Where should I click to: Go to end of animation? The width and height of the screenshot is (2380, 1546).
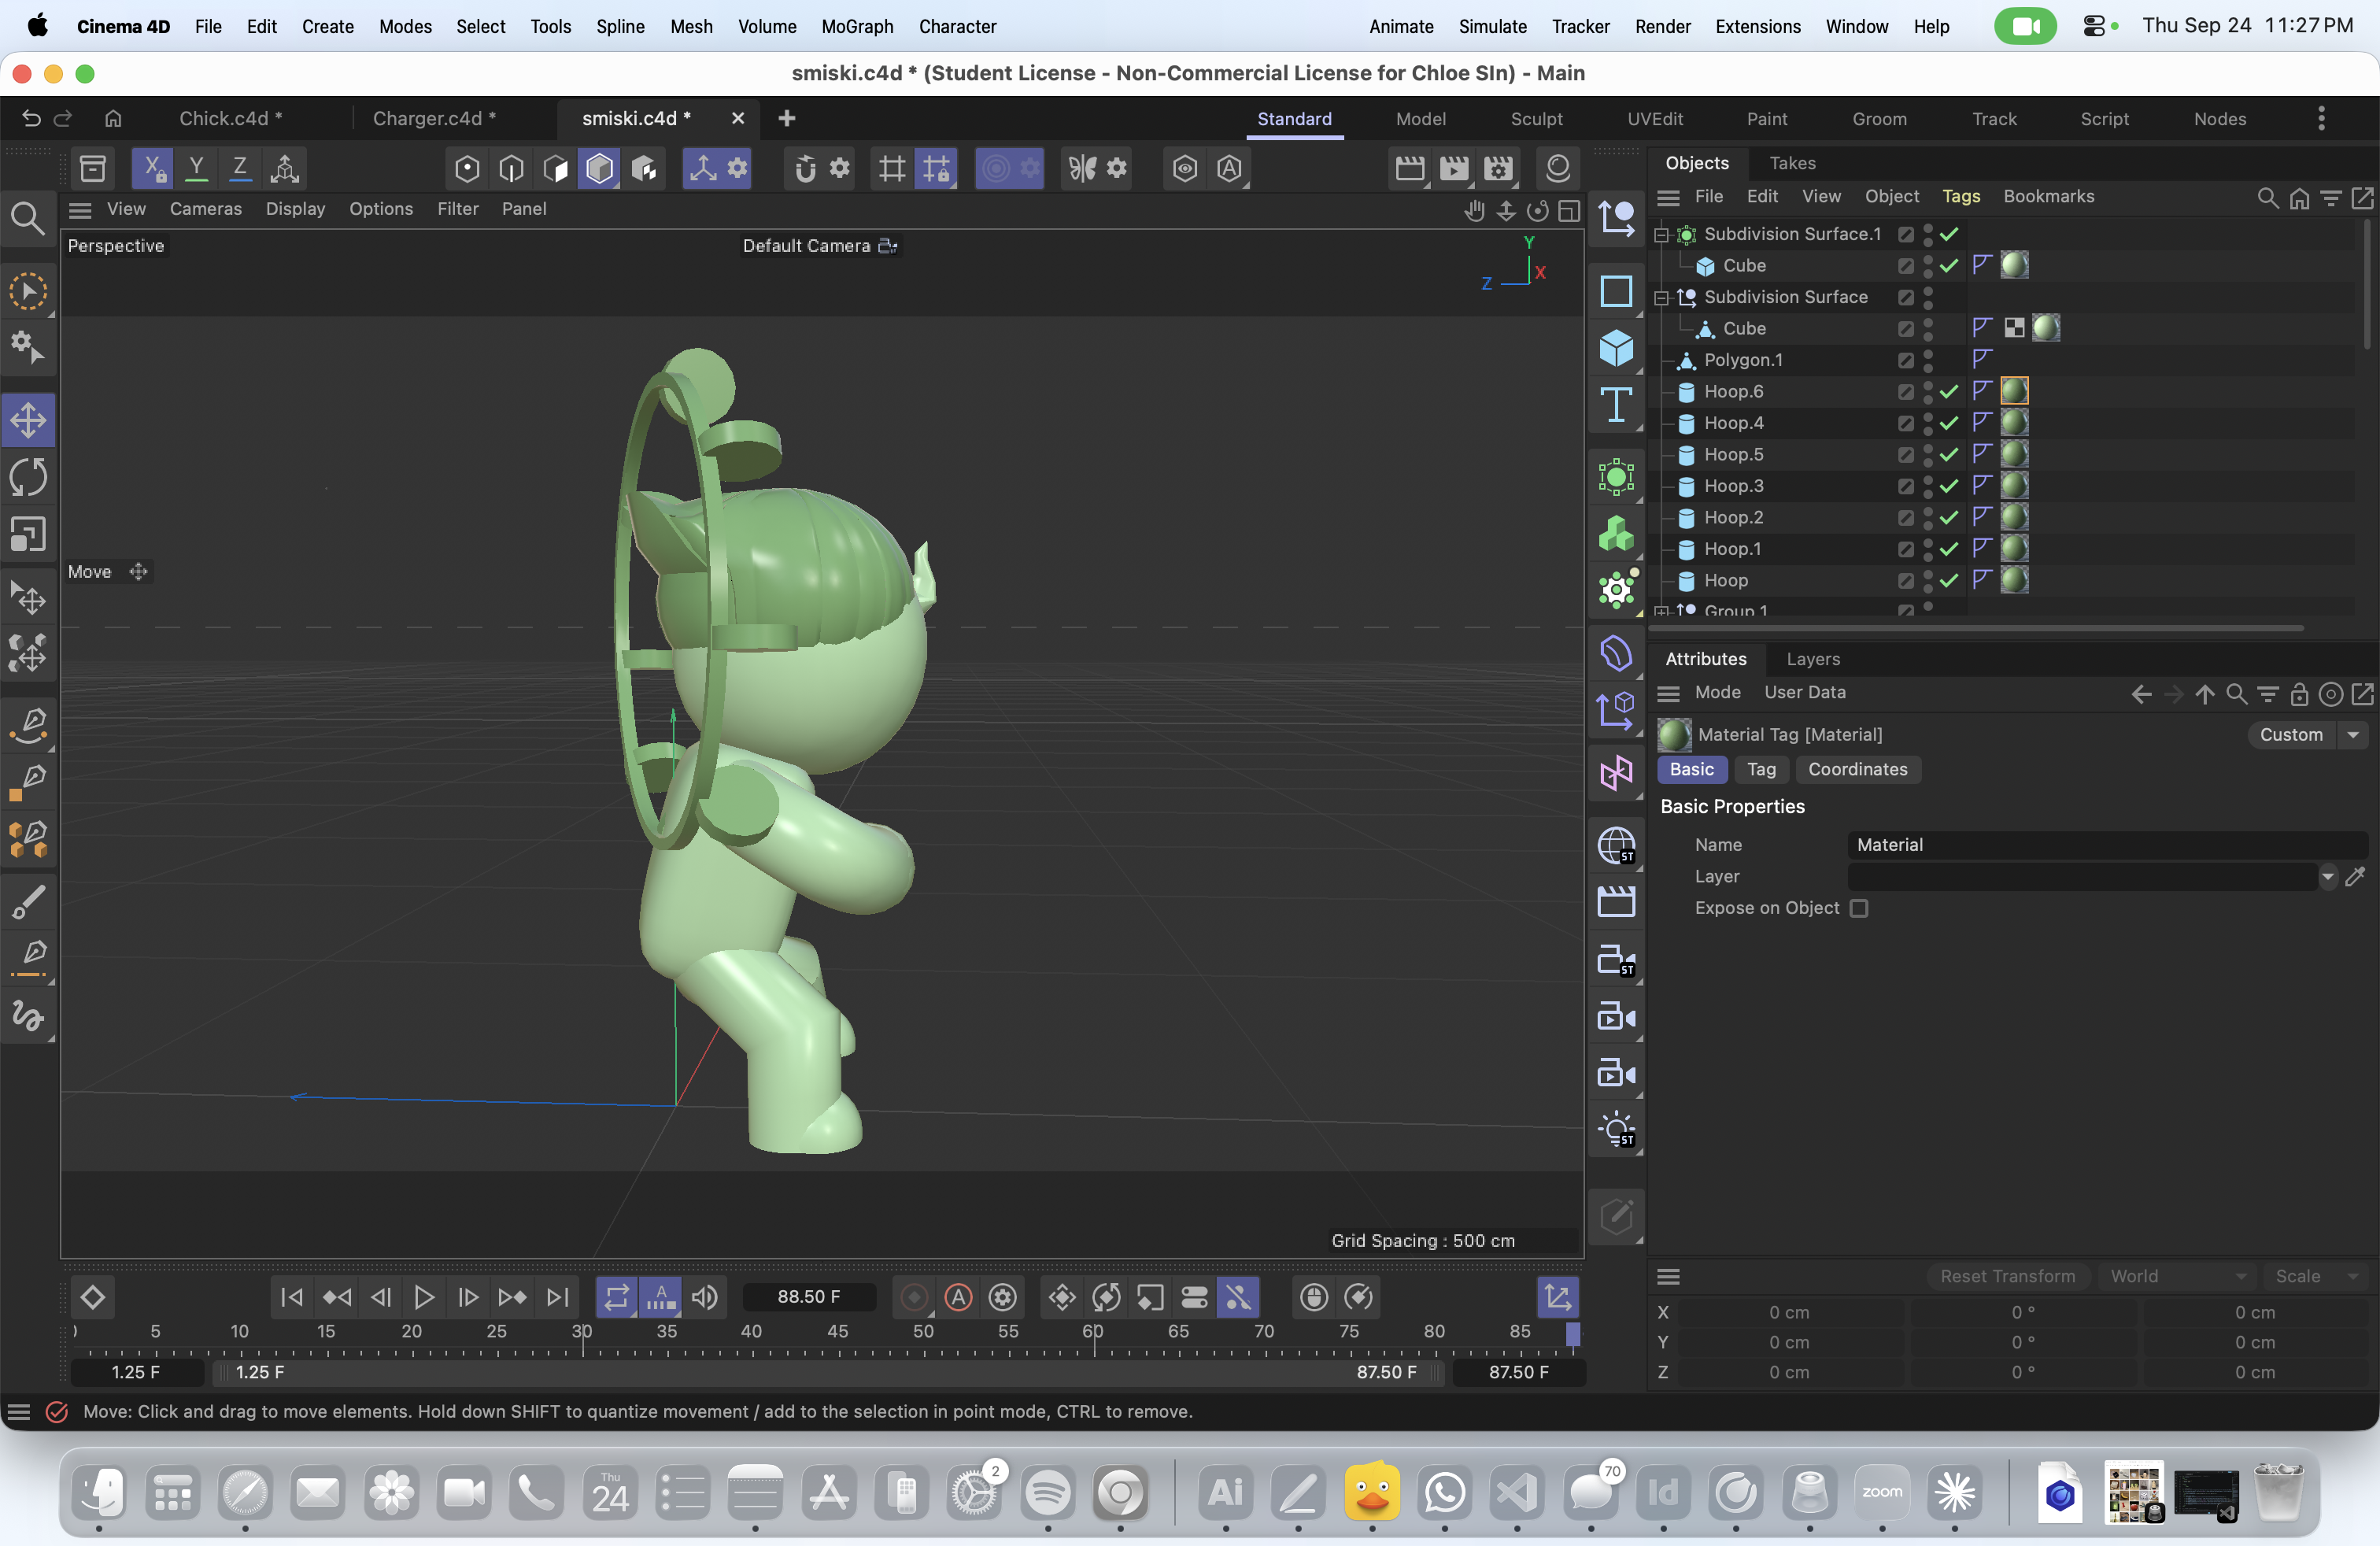(557, 1297)
